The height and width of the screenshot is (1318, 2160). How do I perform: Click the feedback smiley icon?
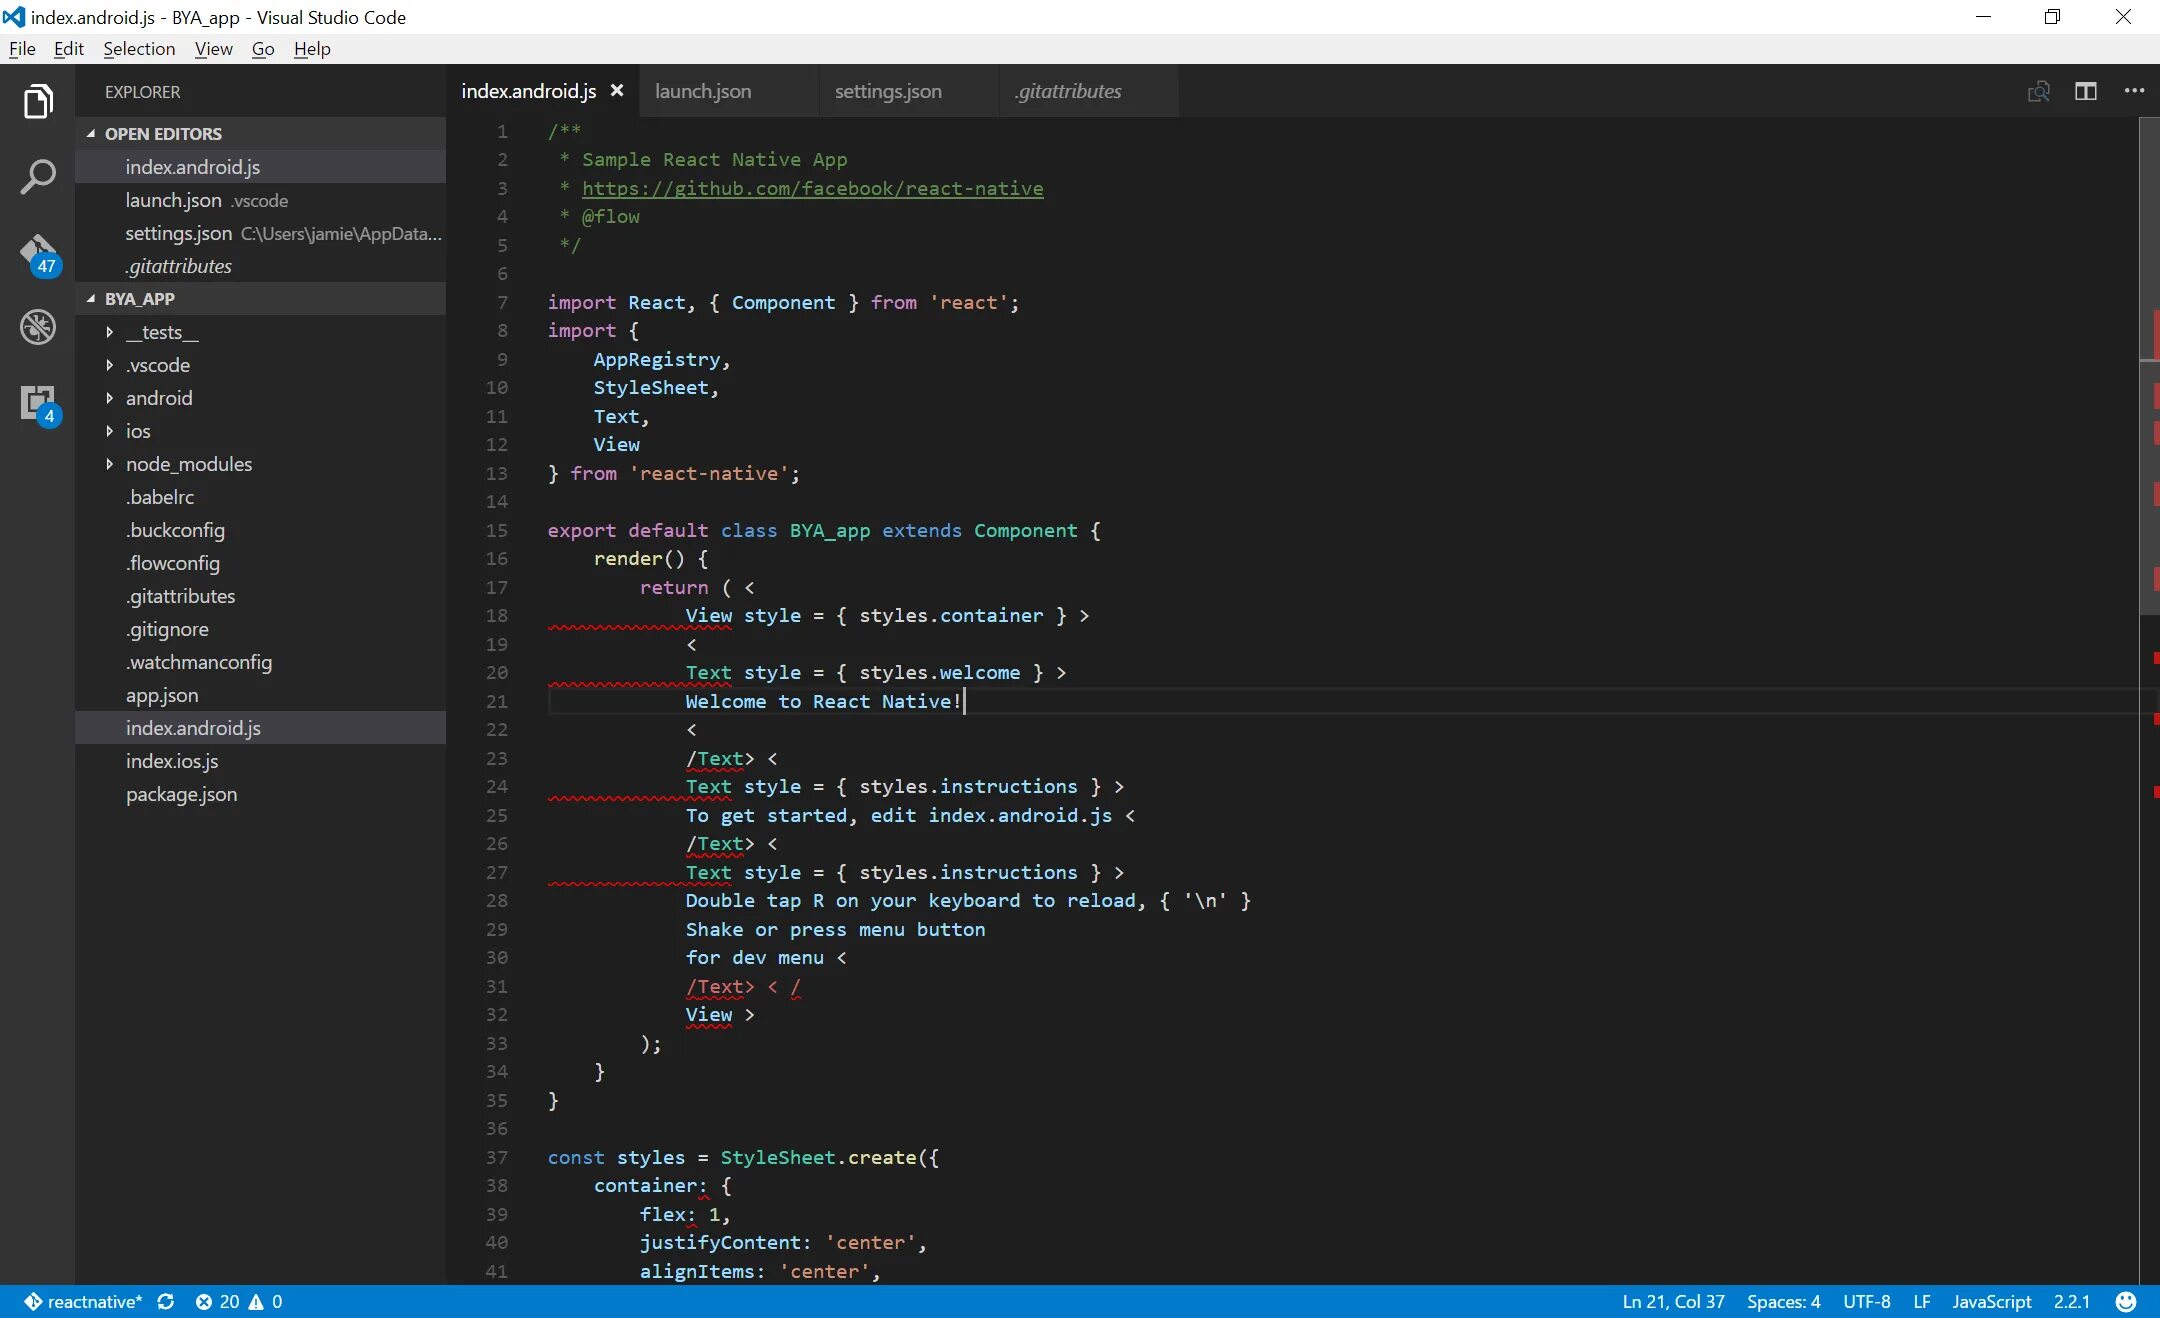2126,1301
